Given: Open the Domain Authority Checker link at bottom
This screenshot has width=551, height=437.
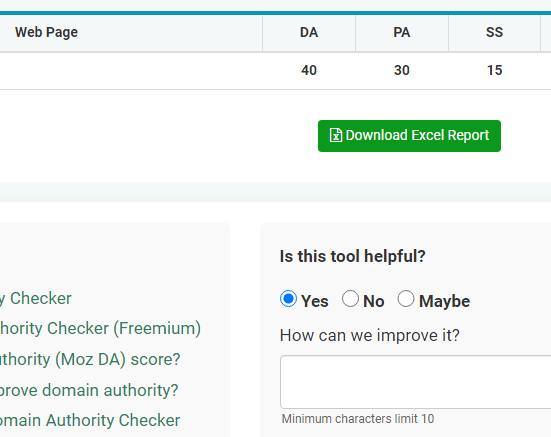Looking at the screenshot, I should pyautogui.click(x=90, y=420).
